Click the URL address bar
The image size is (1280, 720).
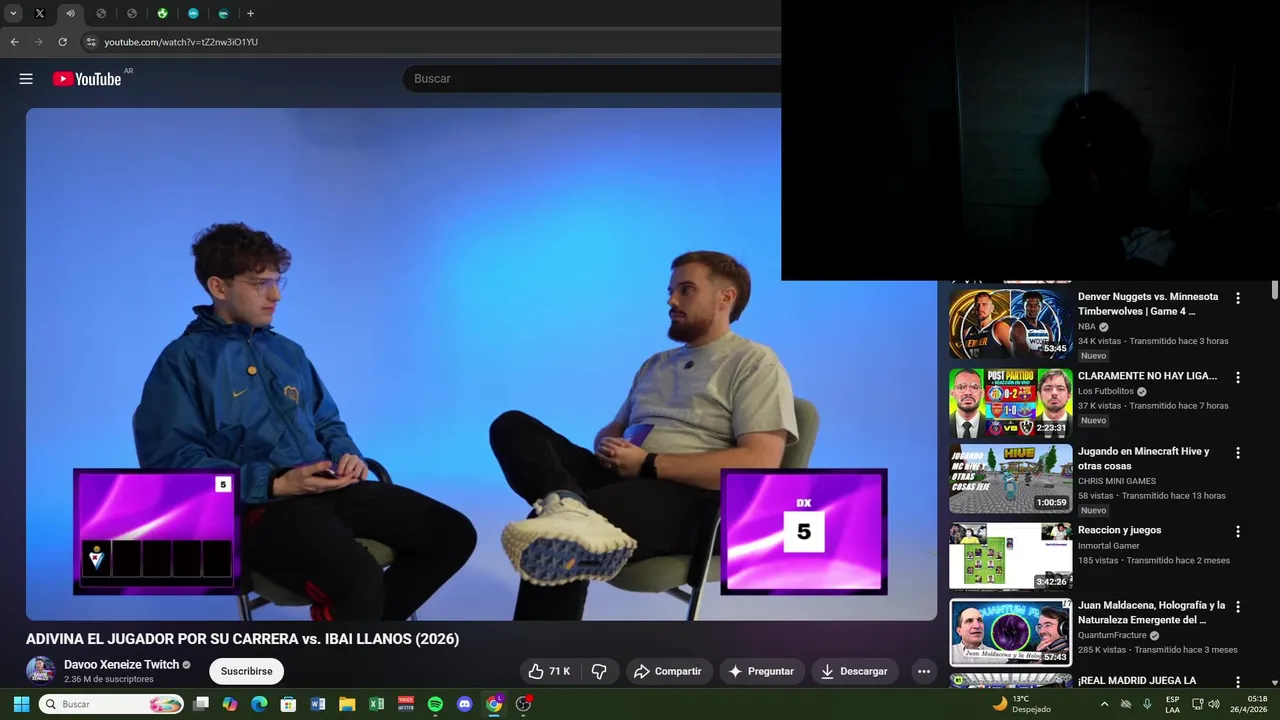[x=430, y=42]
